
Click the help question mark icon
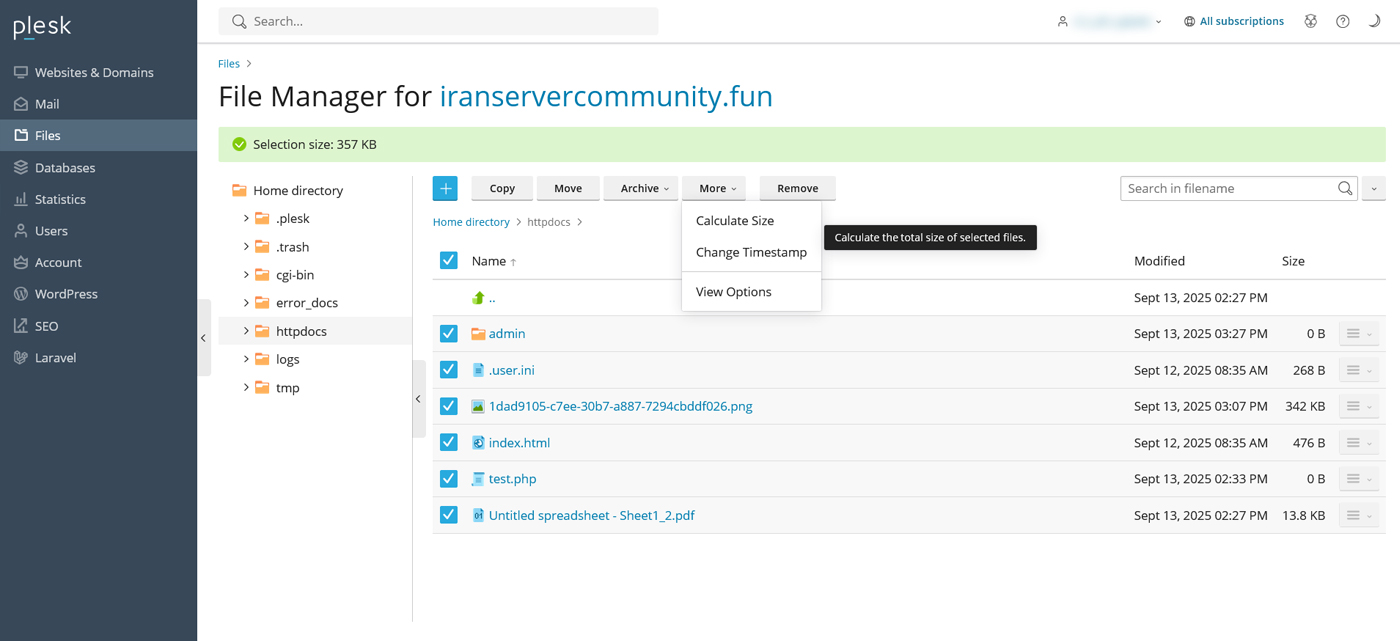(x=1342, y=21)
